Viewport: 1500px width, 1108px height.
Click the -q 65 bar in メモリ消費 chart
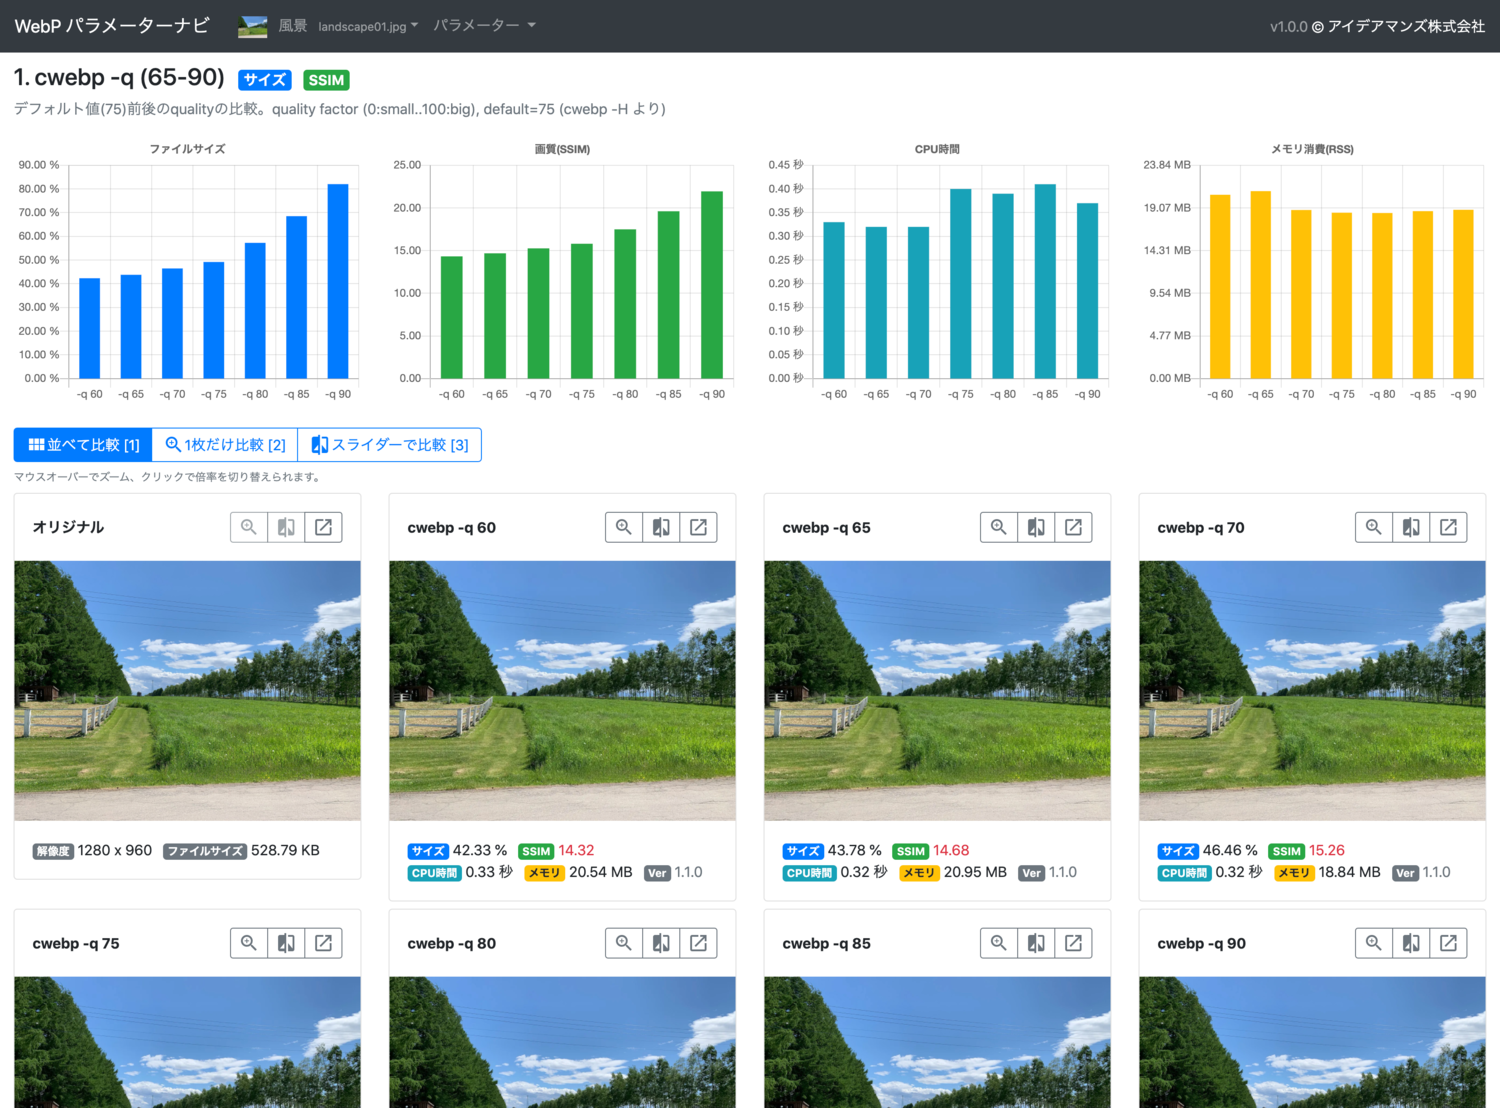pyautogui.click(x=1261, y=285)
